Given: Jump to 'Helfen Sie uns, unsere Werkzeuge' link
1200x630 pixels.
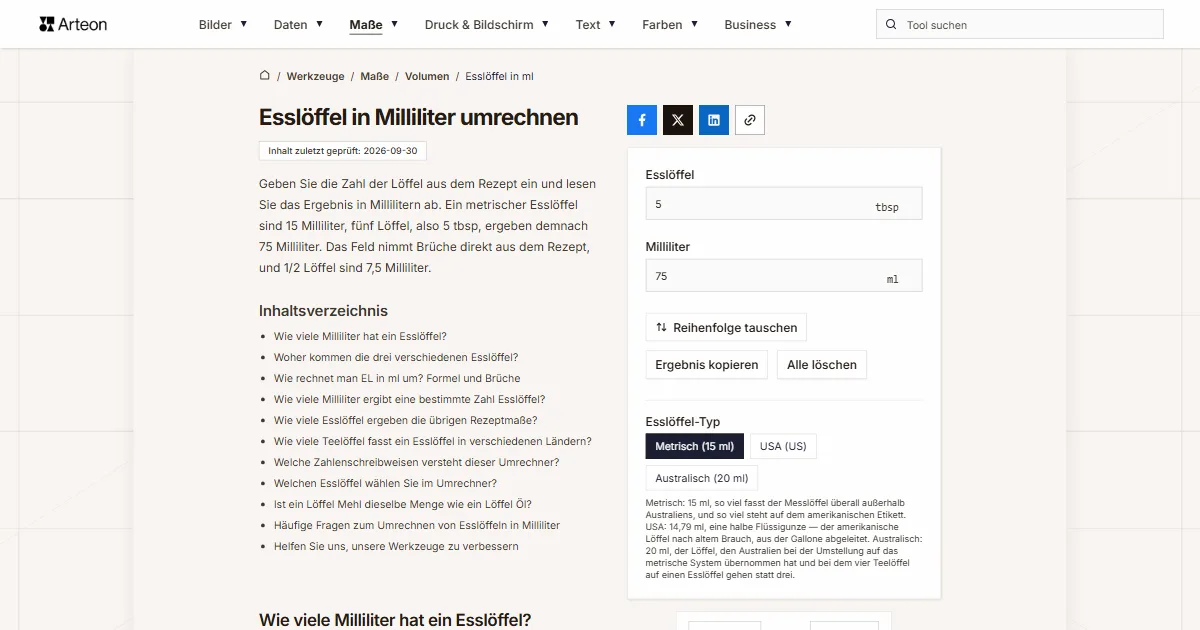Looking at the screenshot, I should (396, 546).
